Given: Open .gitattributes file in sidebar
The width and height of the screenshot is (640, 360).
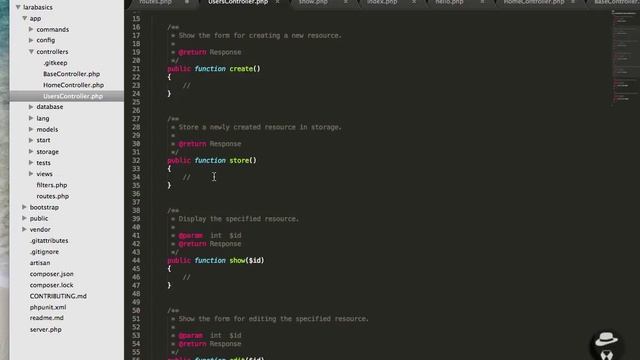Looking at the screenshot, I should coord(49,240).
